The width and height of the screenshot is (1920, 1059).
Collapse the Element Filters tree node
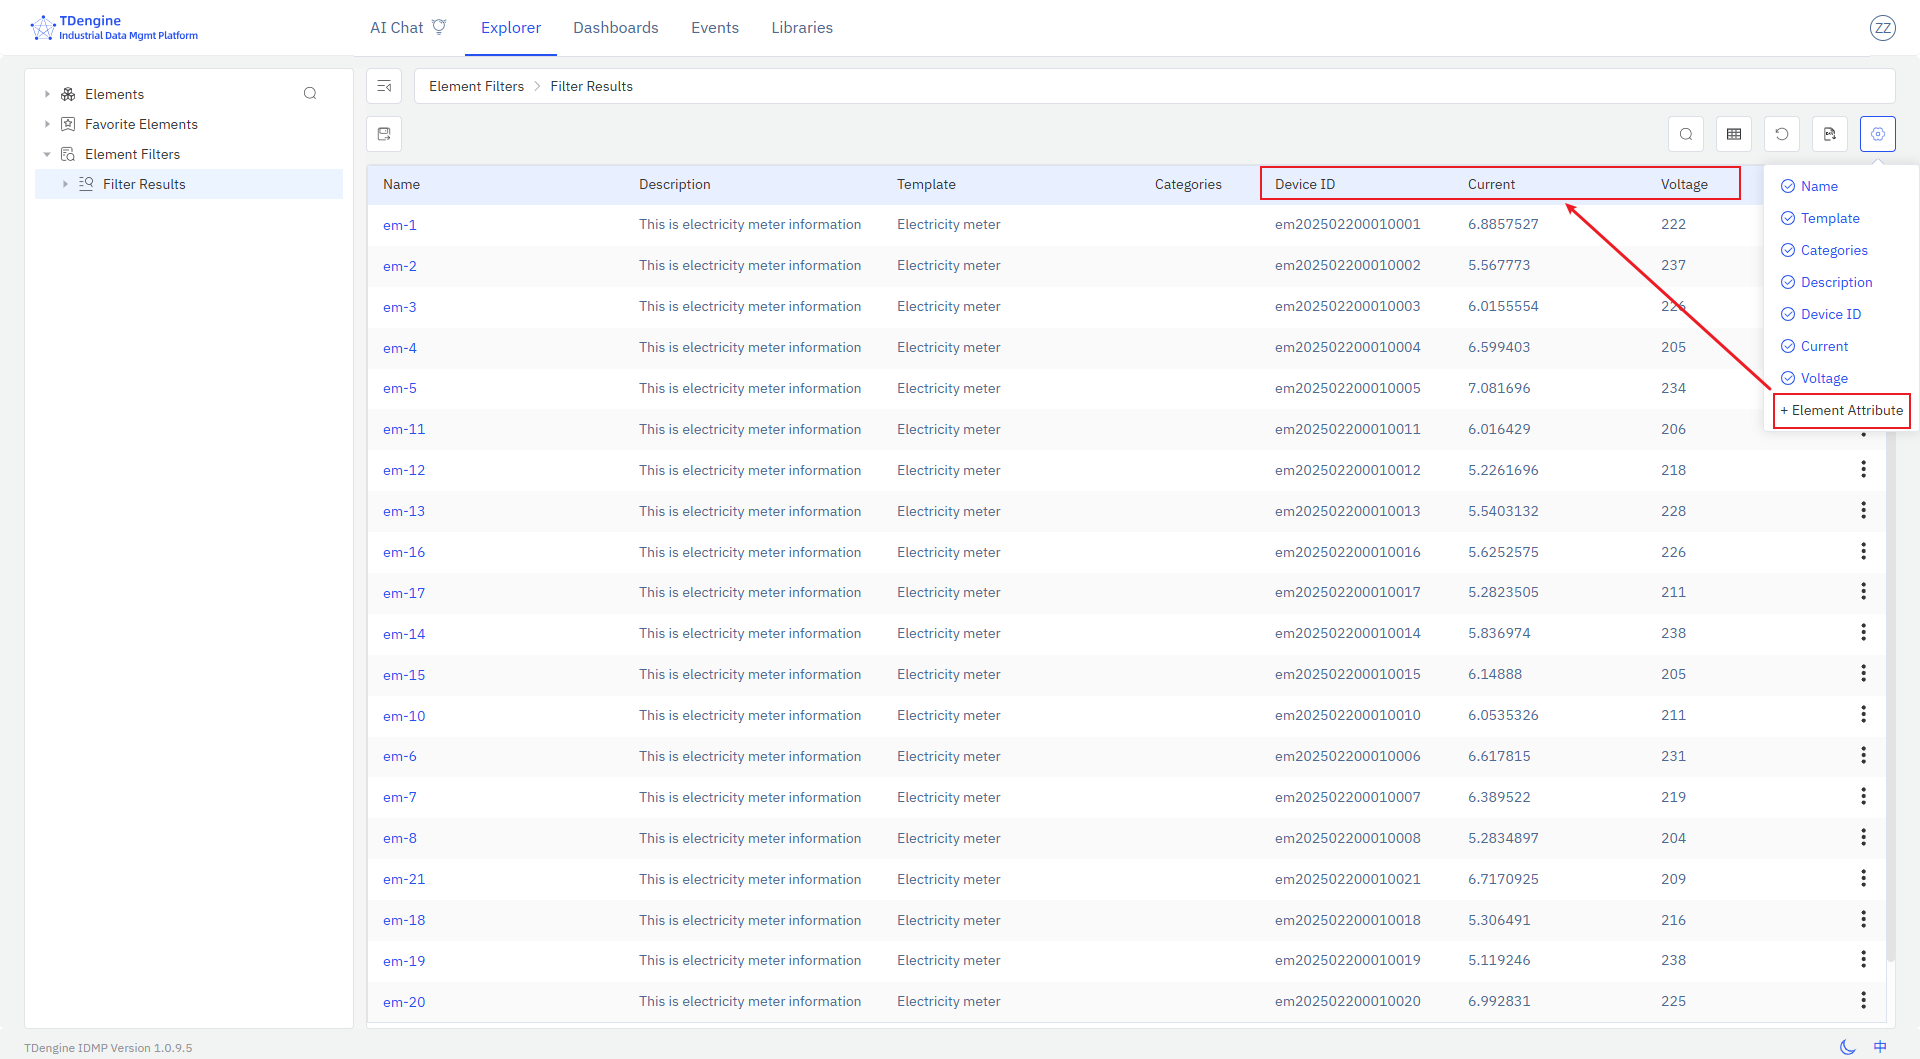pyautogui.click(x=47, y=154)
